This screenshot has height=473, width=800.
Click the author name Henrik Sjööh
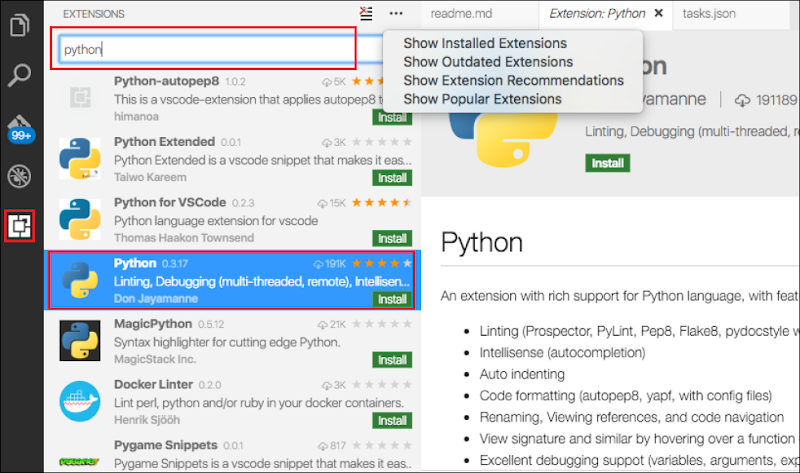click(147, 420)
